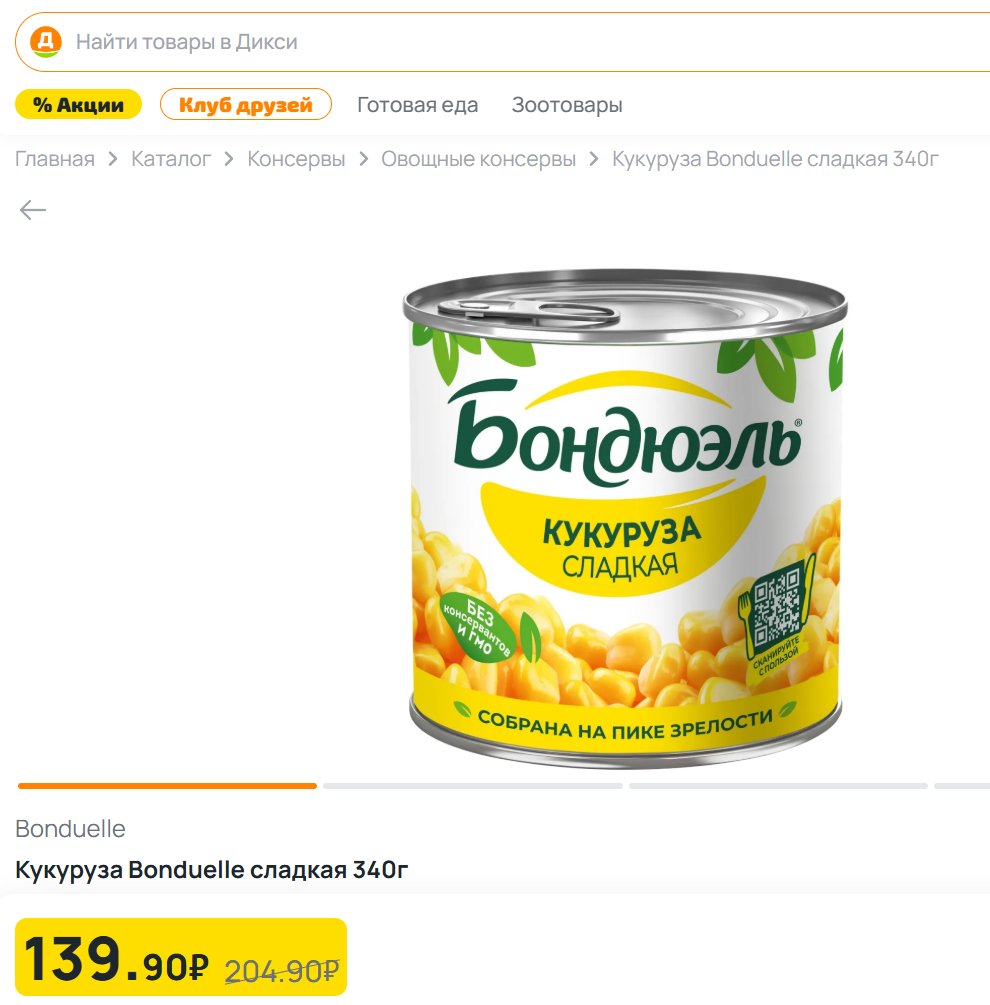Select the 'Готовая еда' menu item
The image size is (990, 1005).
tap(417, 105)
